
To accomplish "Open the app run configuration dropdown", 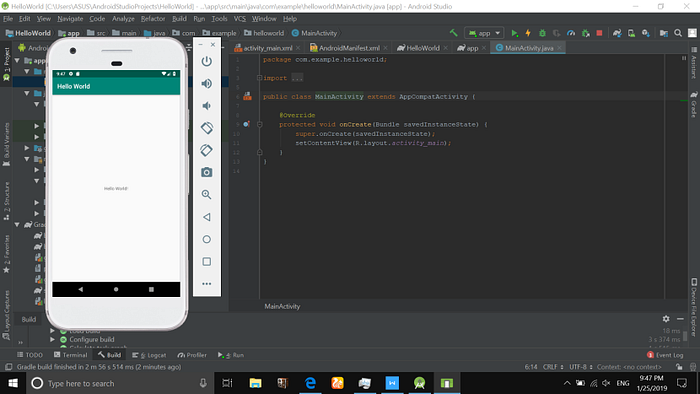I will click(x=484, y=33).
